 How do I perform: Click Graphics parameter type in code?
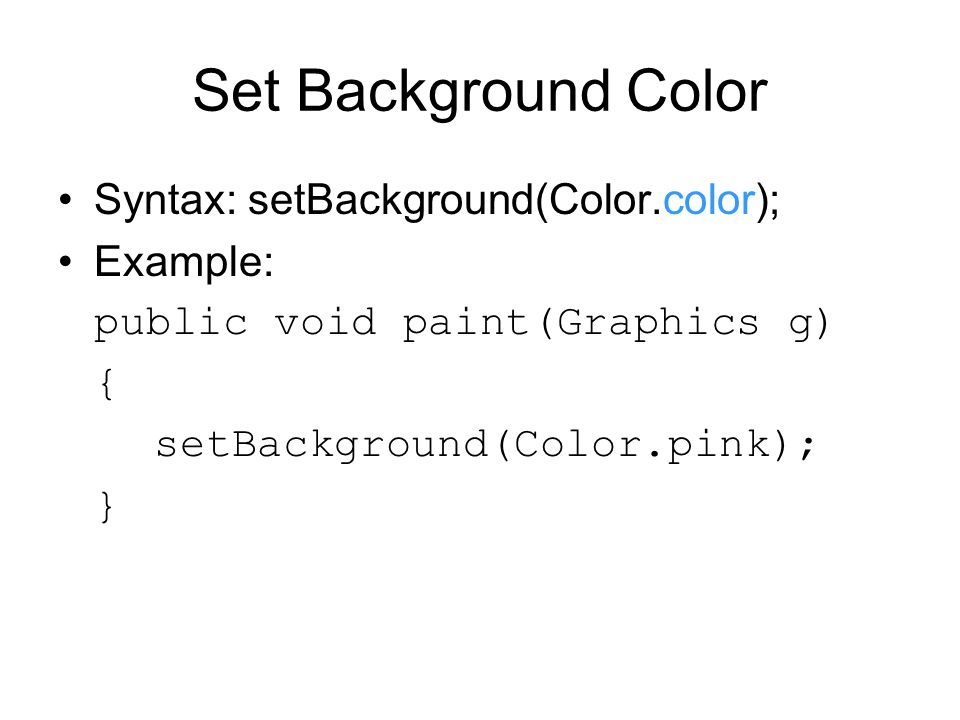(x=658, y=323)
